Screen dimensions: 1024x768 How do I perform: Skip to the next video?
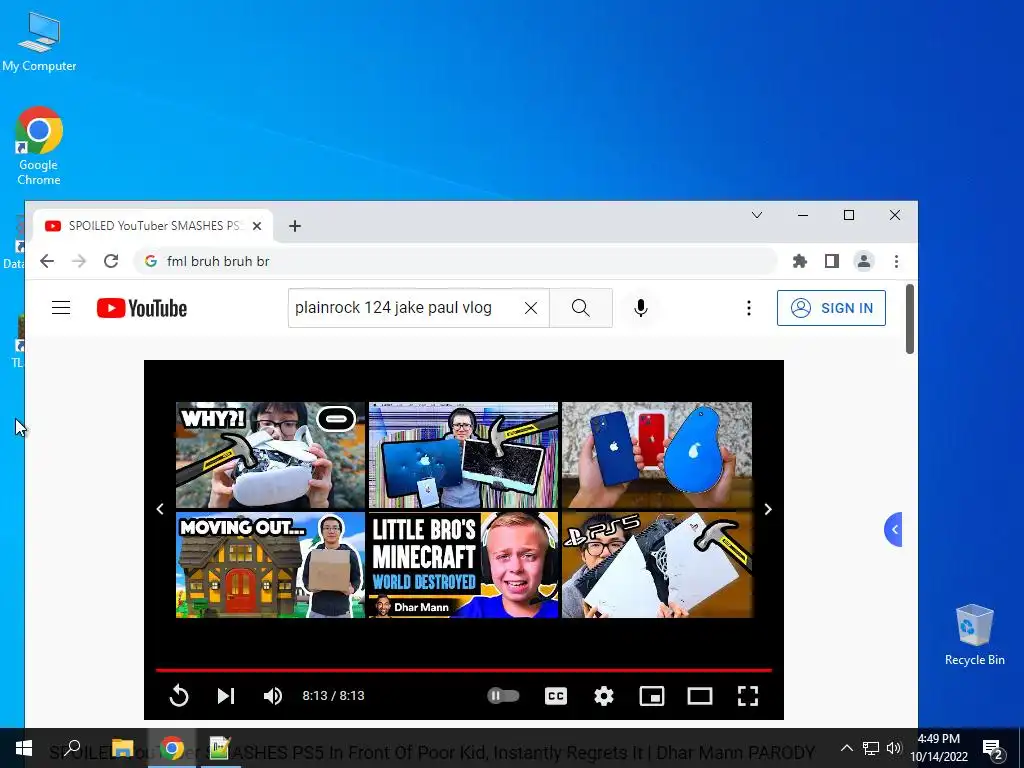click(x=226, y=696)
